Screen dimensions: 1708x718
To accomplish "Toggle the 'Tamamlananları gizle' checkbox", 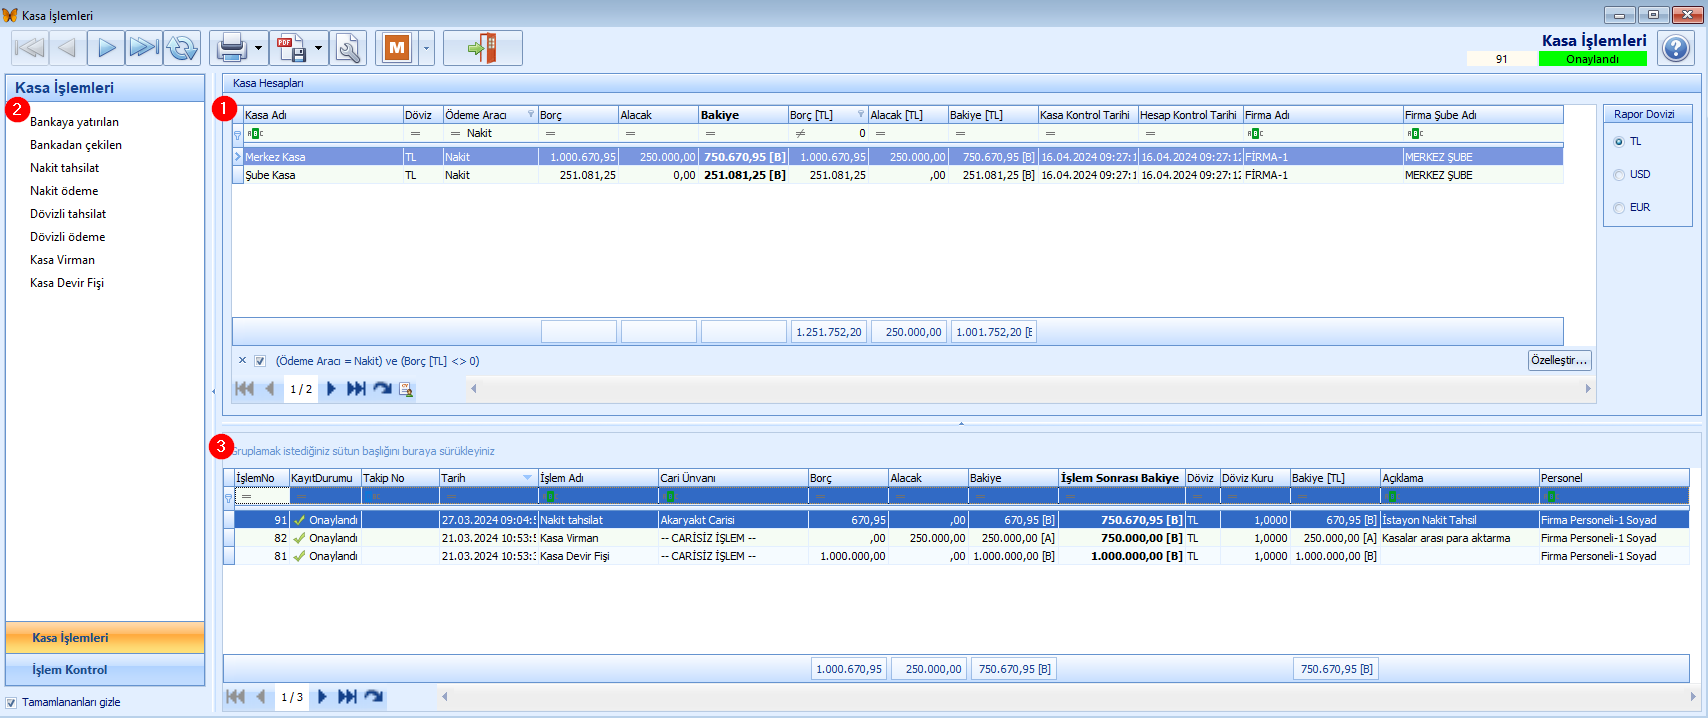I will tap(11, 702).
